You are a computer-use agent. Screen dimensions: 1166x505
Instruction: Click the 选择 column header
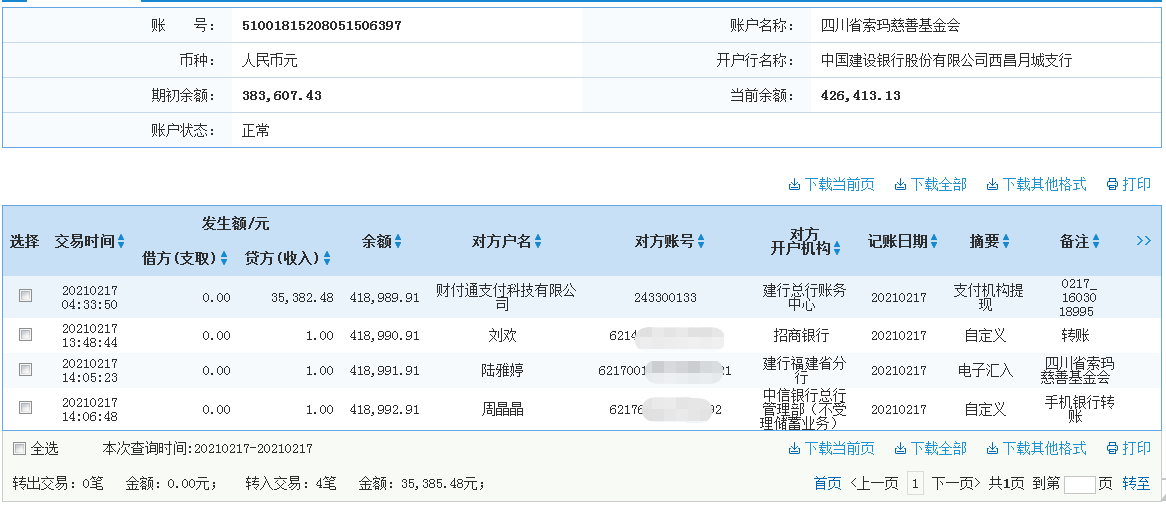point(25,242)
